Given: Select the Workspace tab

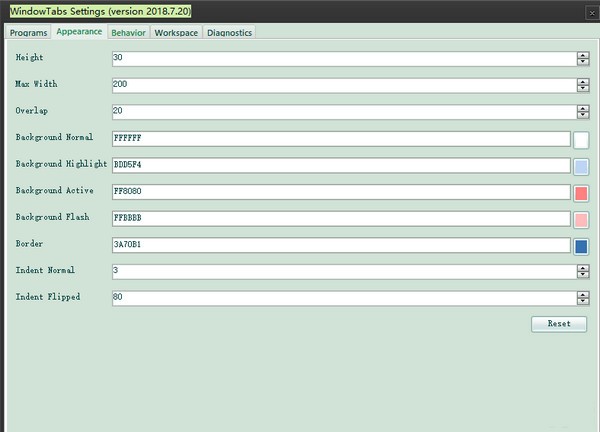Looking at the screenshot, I should pyautogui.click(x=176, y=32).
